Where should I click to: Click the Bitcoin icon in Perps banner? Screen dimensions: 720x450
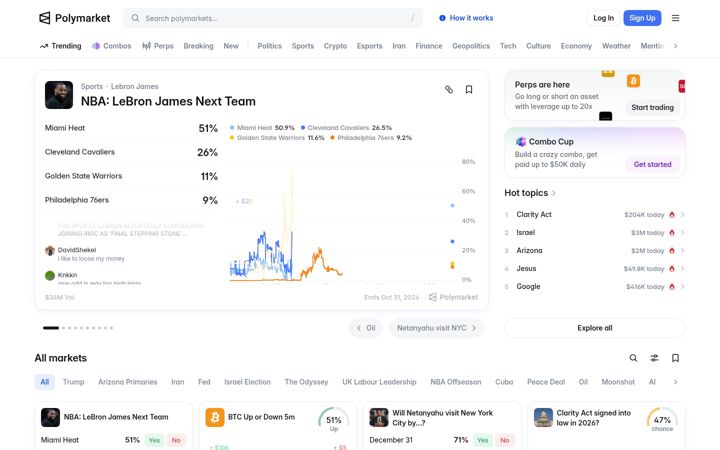[x=633, y=81]
